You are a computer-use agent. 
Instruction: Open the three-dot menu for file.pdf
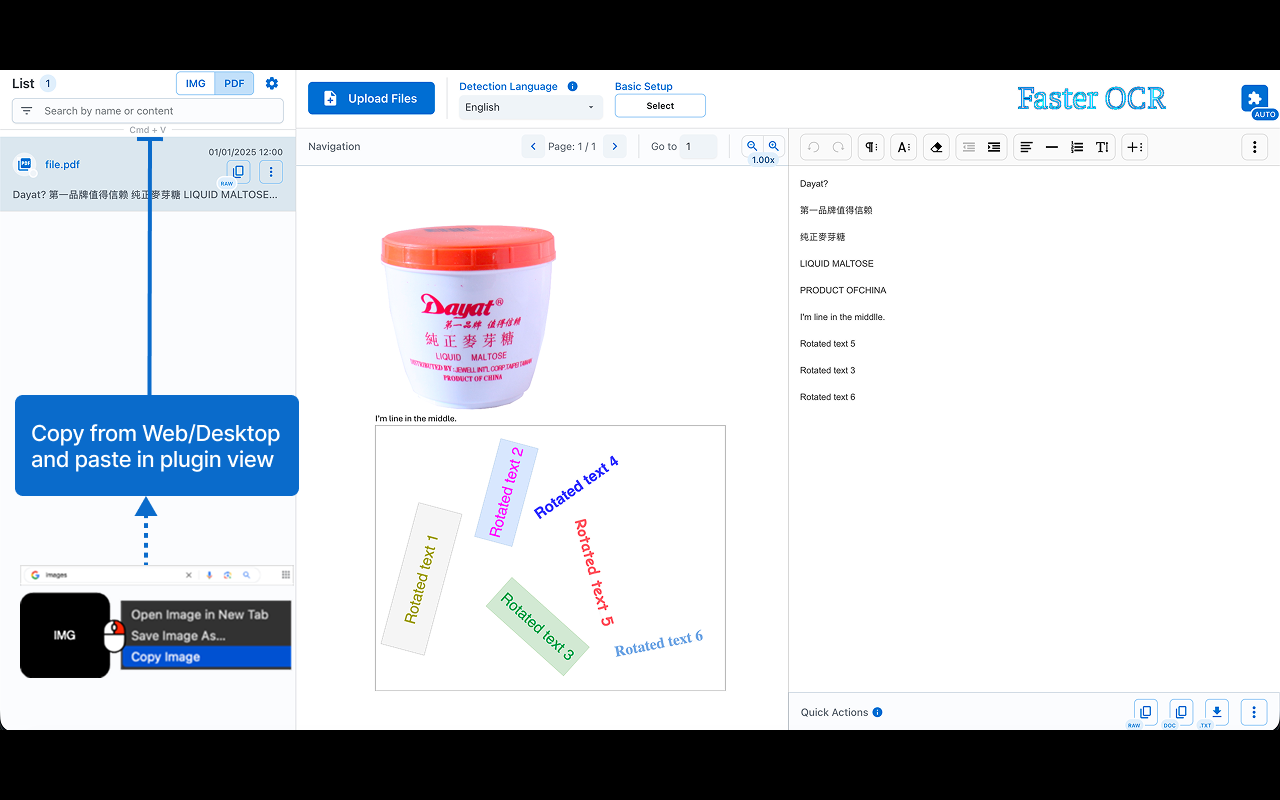pyautogui.click(x=271, y=172)
